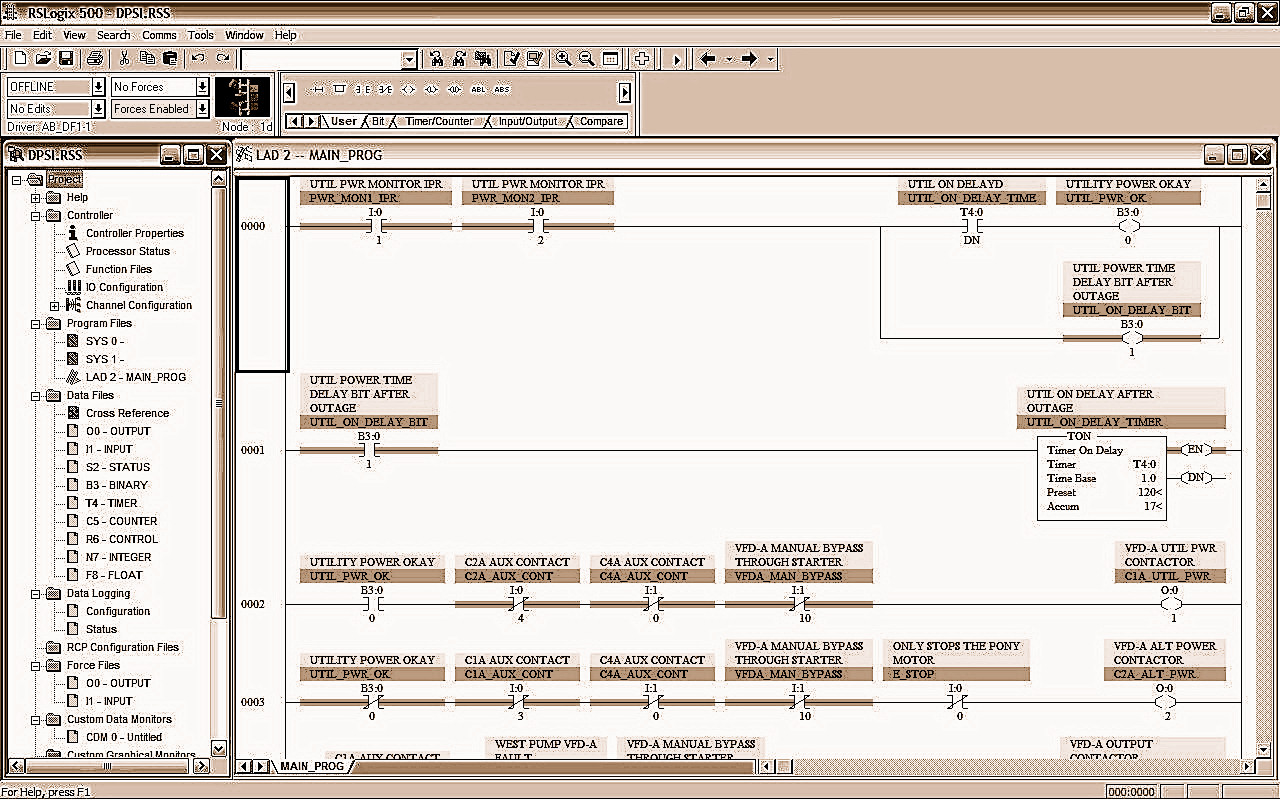Insert an ABL instruction from instruction toolbar
The image size is (1280, 800).
pos(478,90)
